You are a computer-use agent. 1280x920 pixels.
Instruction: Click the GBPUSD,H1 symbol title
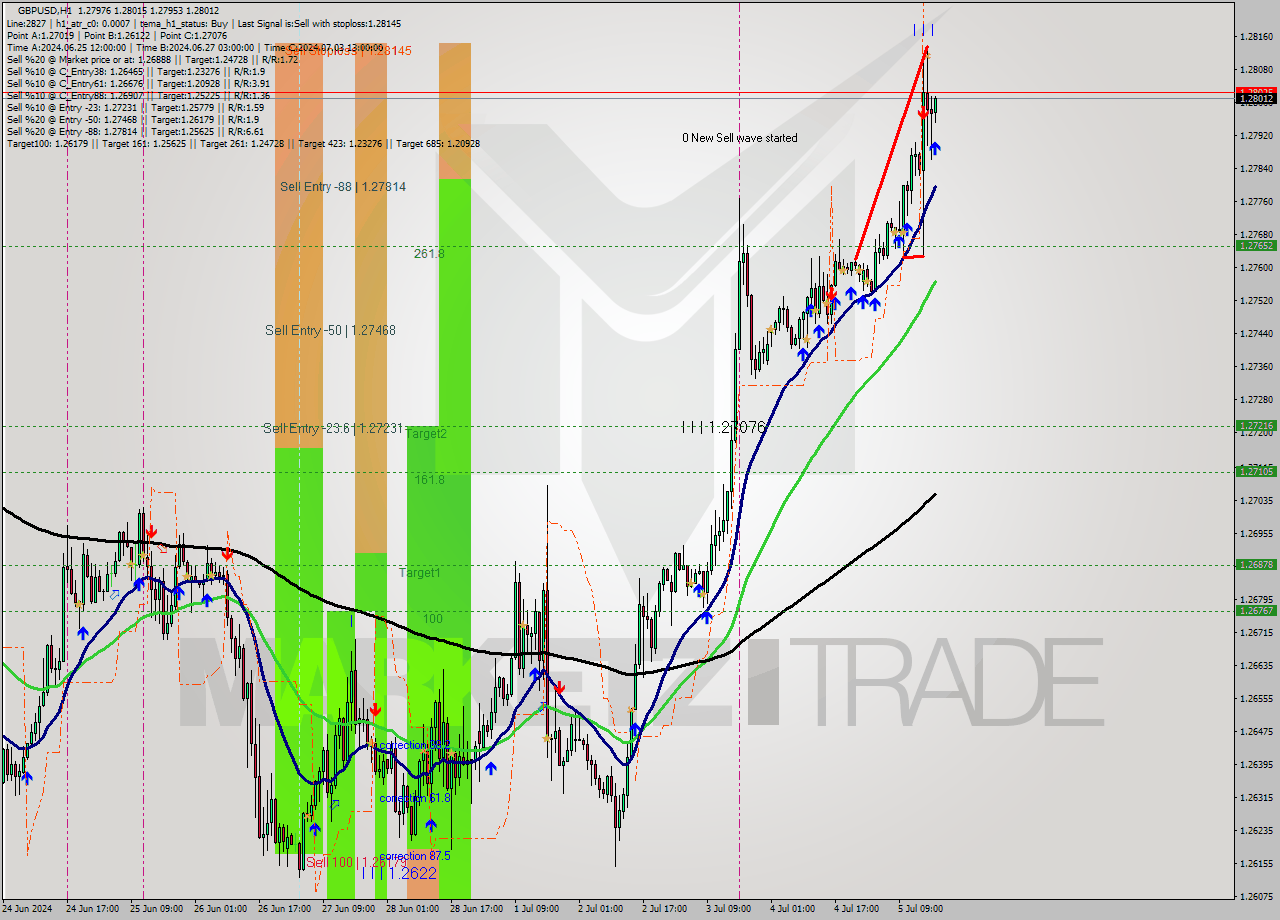coord(45,10)
